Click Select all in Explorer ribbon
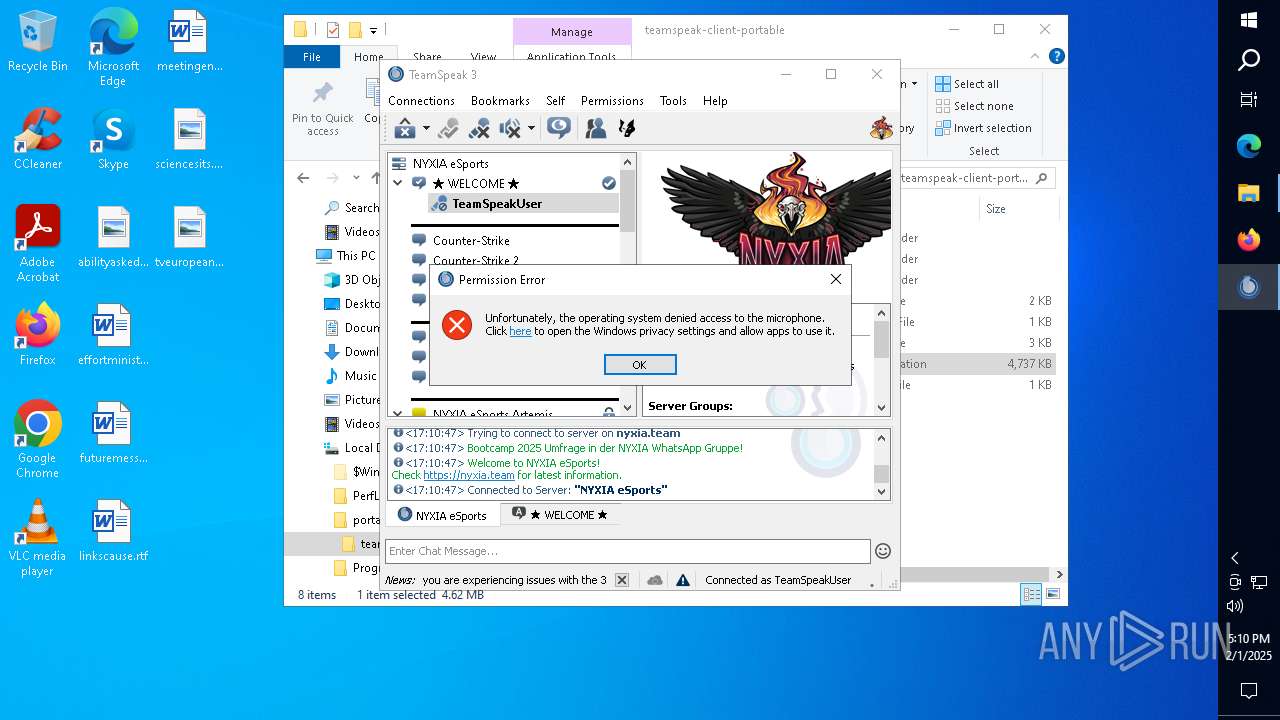Screen dimensions: 1280x720 [x=967, y=84]
